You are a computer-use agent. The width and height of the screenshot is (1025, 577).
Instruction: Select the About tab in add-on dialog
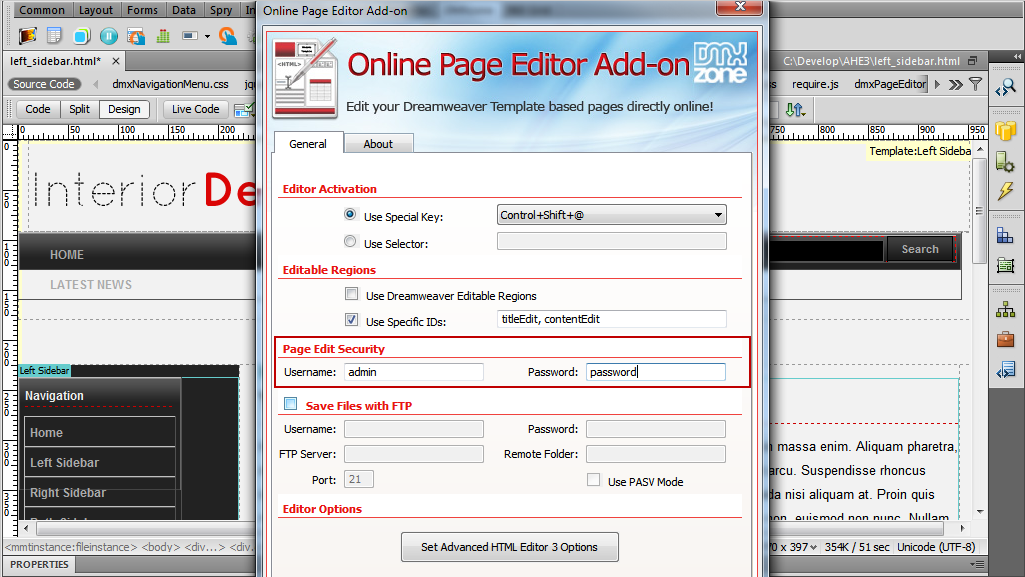click(378, 144)
